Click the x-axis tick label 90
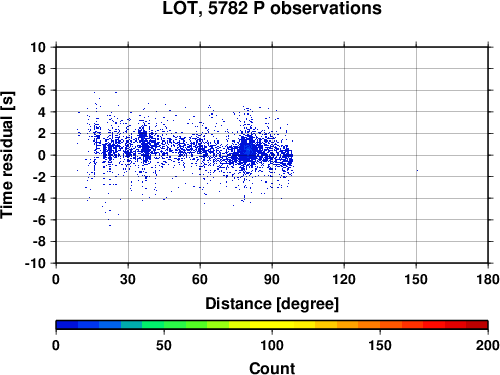Image resolution: width=500 pixels, height=375 pixels. [272, 279]
